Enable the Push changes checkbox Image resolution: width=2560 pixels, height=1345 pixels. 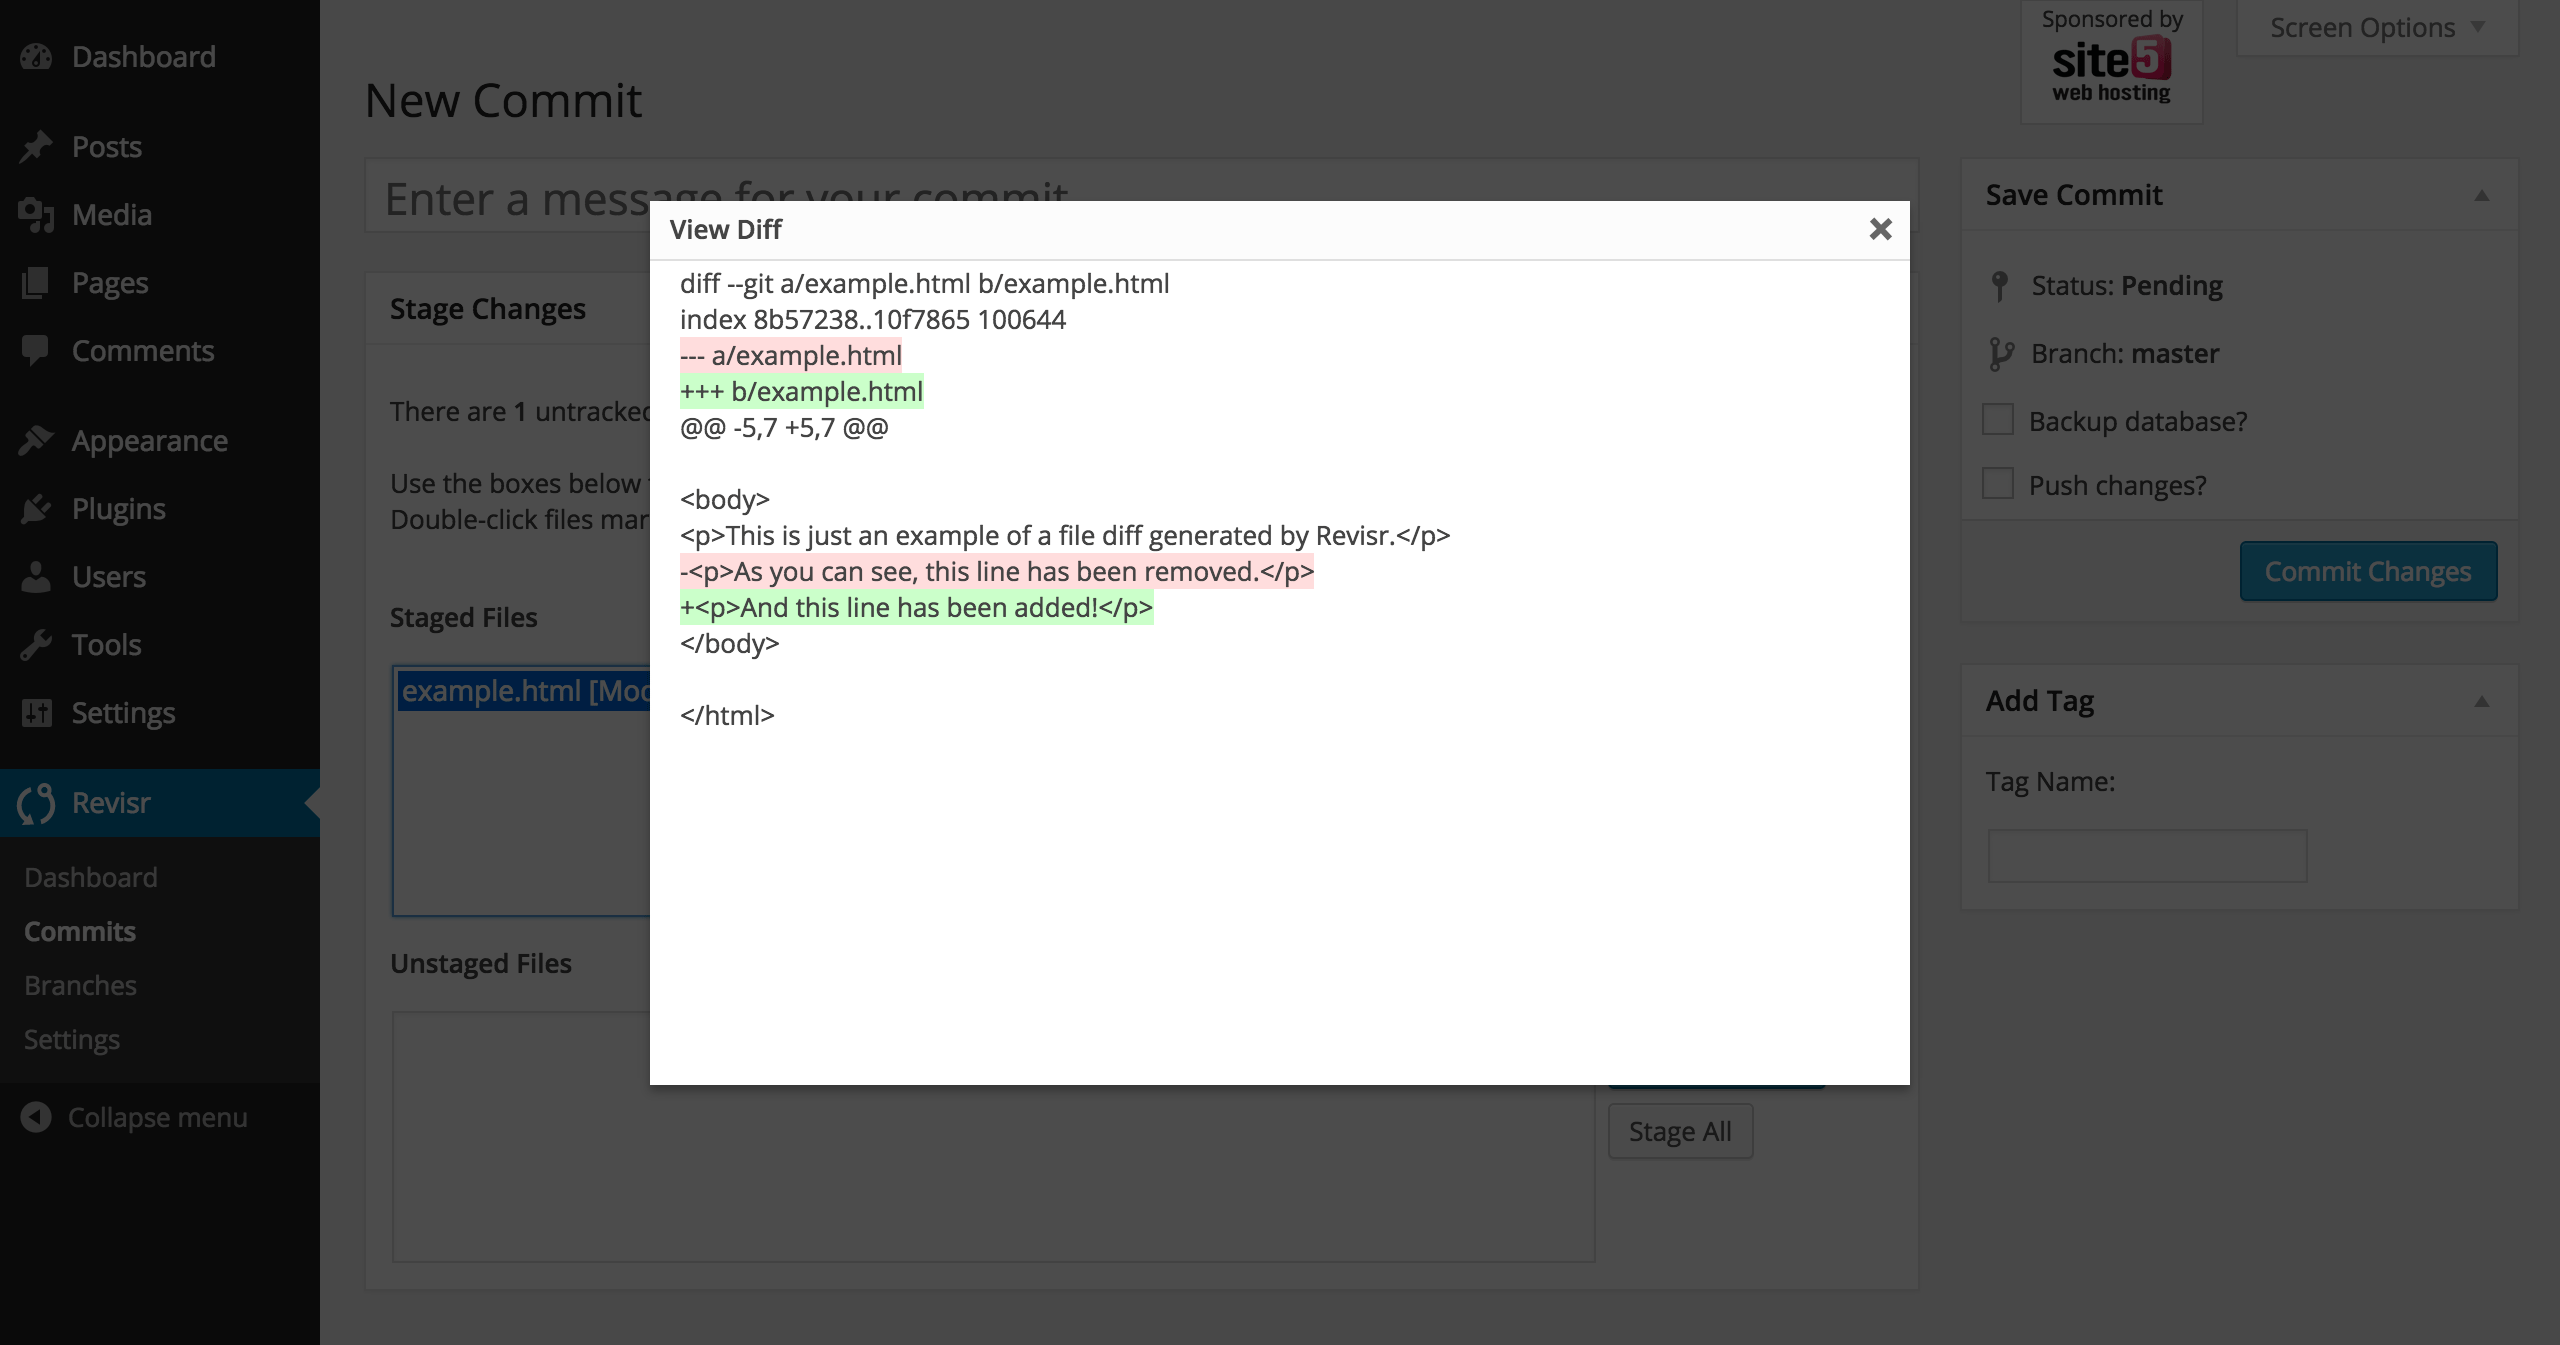[1998, 484]
